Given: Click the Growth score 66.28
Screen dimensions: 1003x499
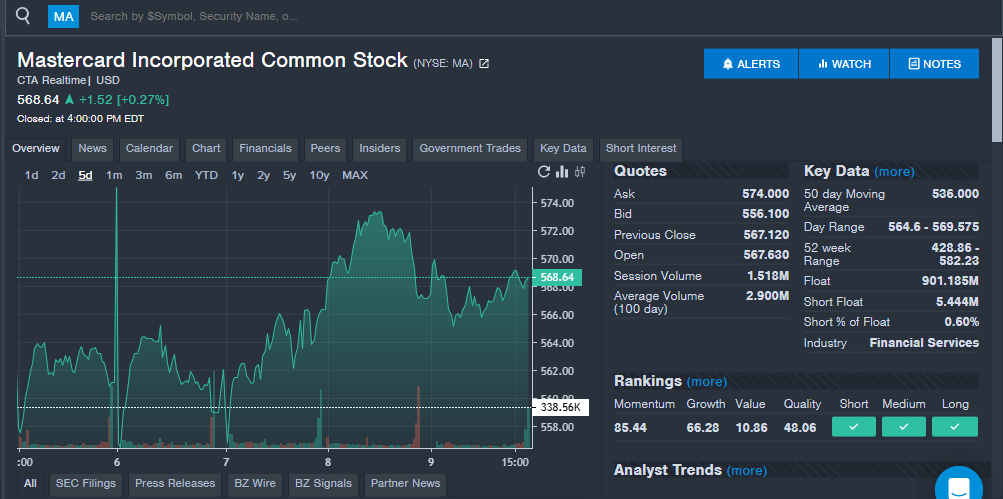Looking at the screenshot, I should [702, 427].
